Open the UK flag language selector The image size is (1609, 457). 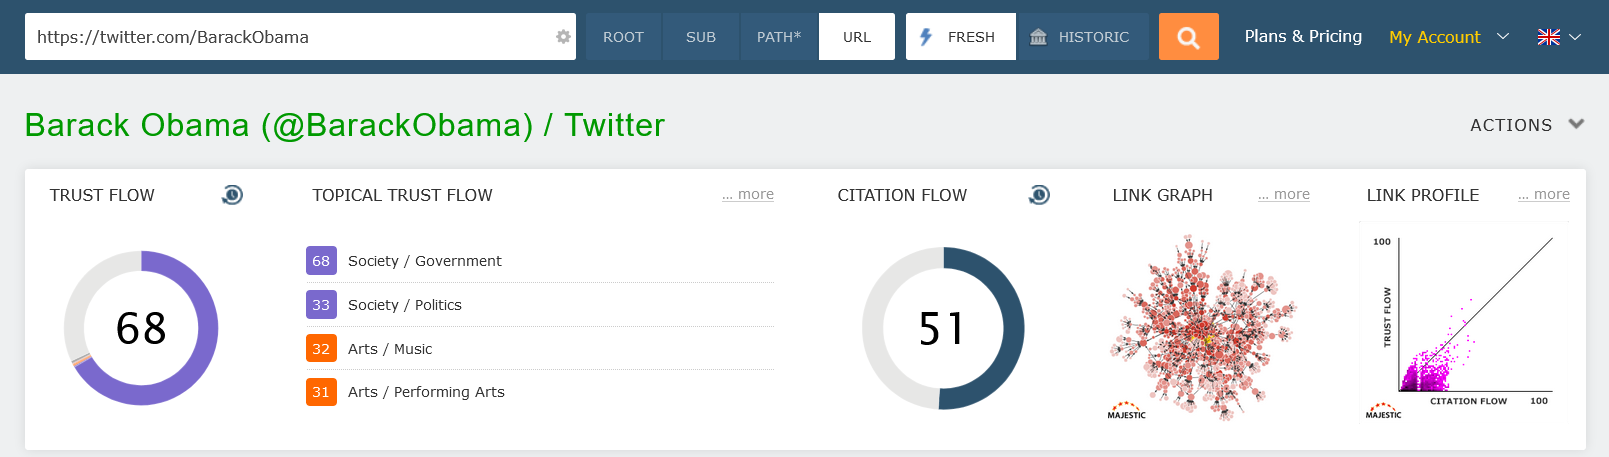pyautogui.click(x=1548, y=37)
